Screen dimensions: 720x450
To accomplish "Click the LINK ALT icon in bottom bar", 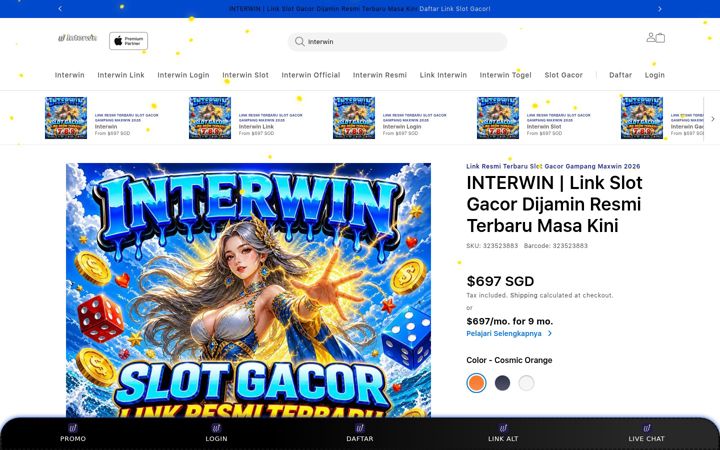I will [x=503, y=428].
